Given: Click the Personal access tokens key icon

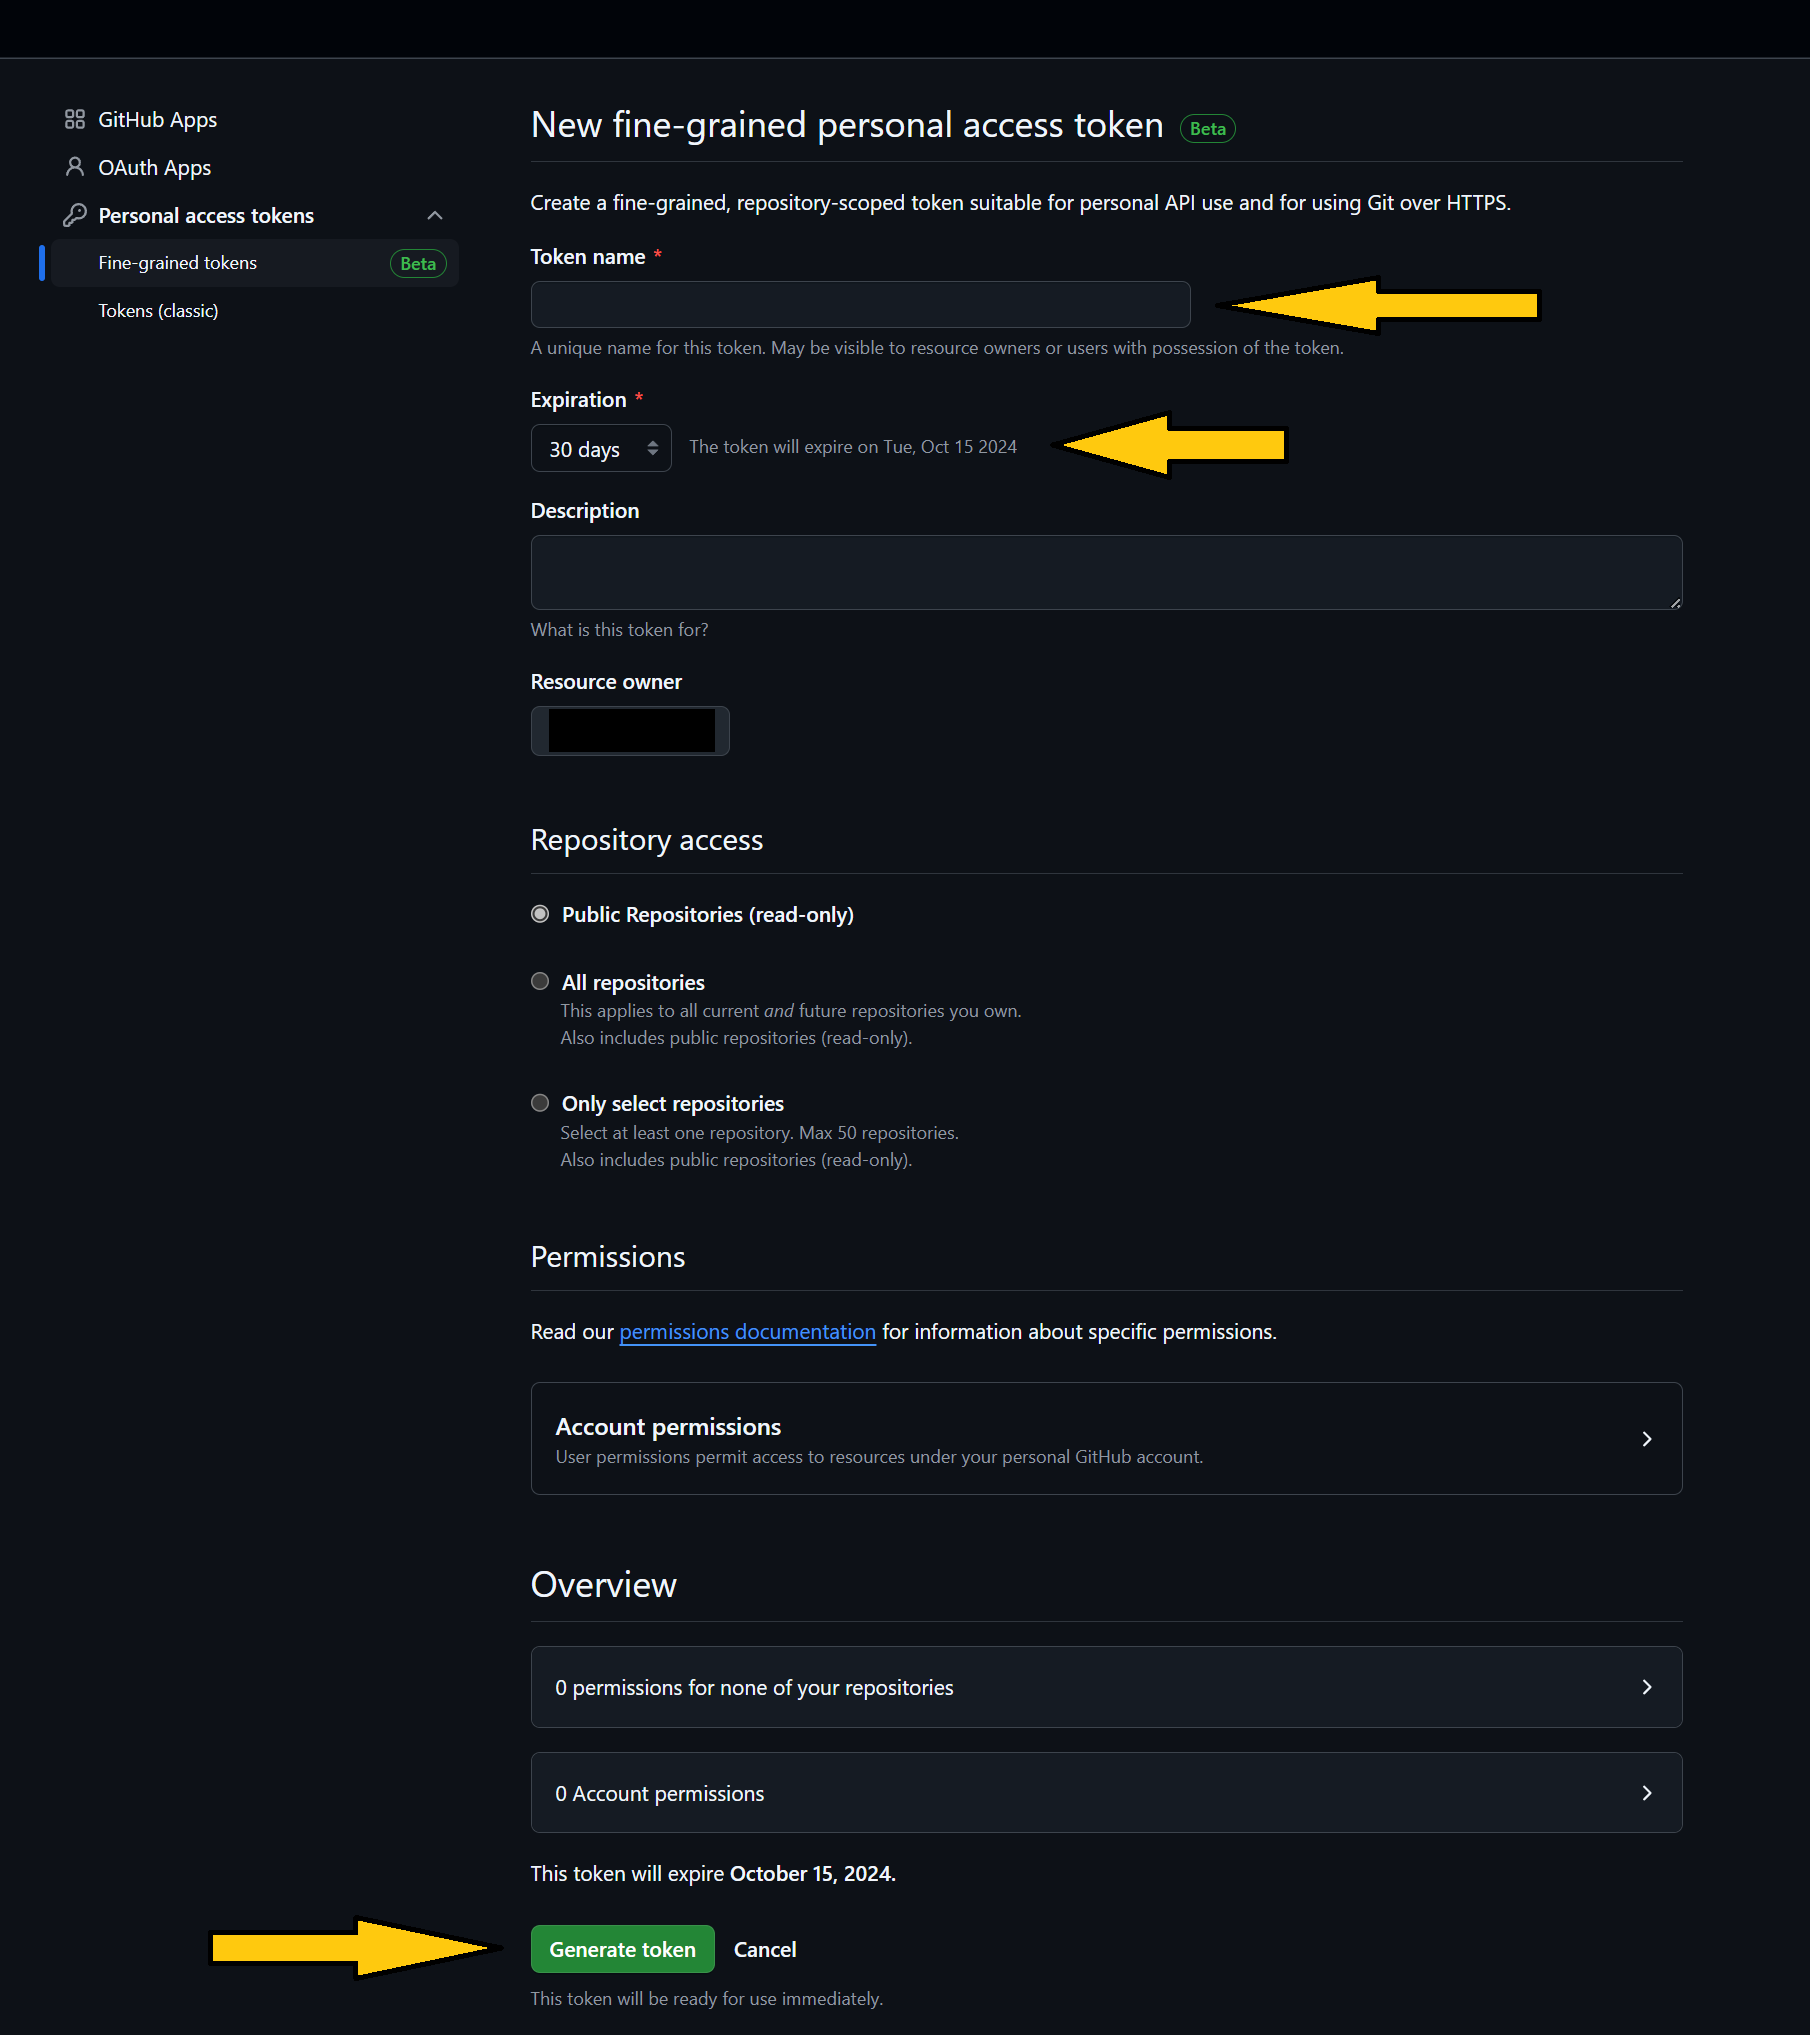Looking at the screenshot, I should [75, 215].
